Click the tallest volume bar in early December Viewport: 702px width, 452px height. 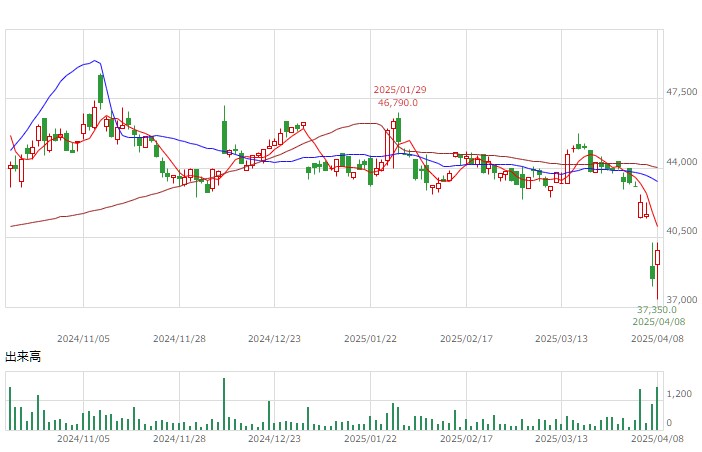point(224,404)
